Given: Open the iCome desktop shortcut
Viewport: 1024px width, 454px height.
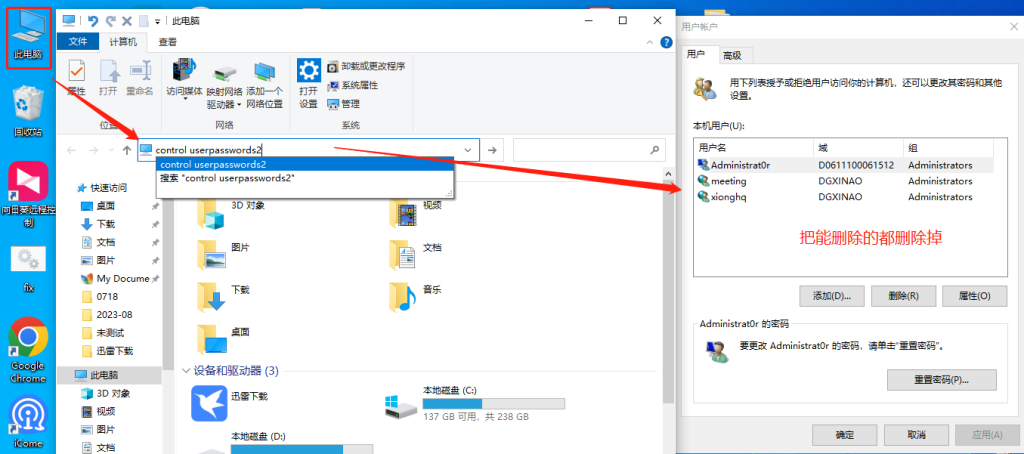Looking at the screenshot, I should [28, 422].
